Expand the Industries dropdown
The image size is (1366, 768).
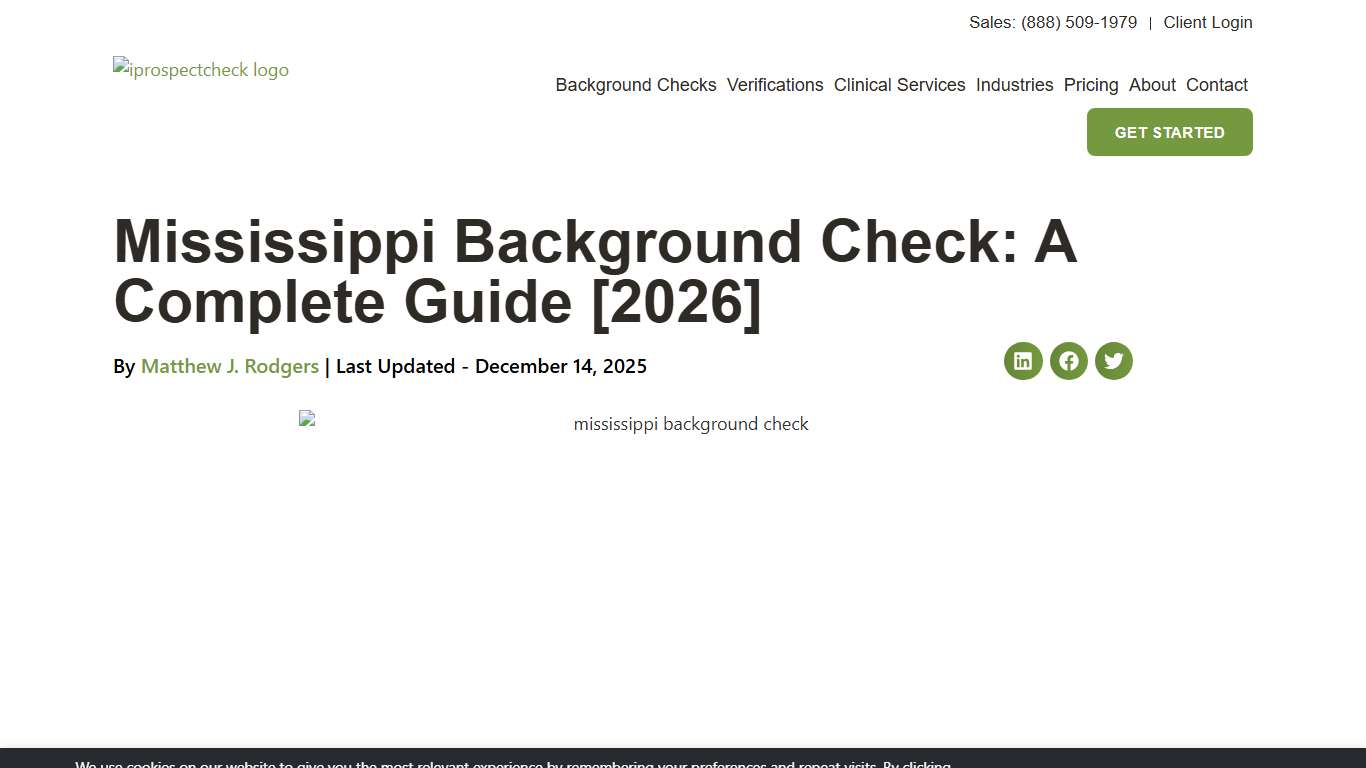tap(1014, 85)
